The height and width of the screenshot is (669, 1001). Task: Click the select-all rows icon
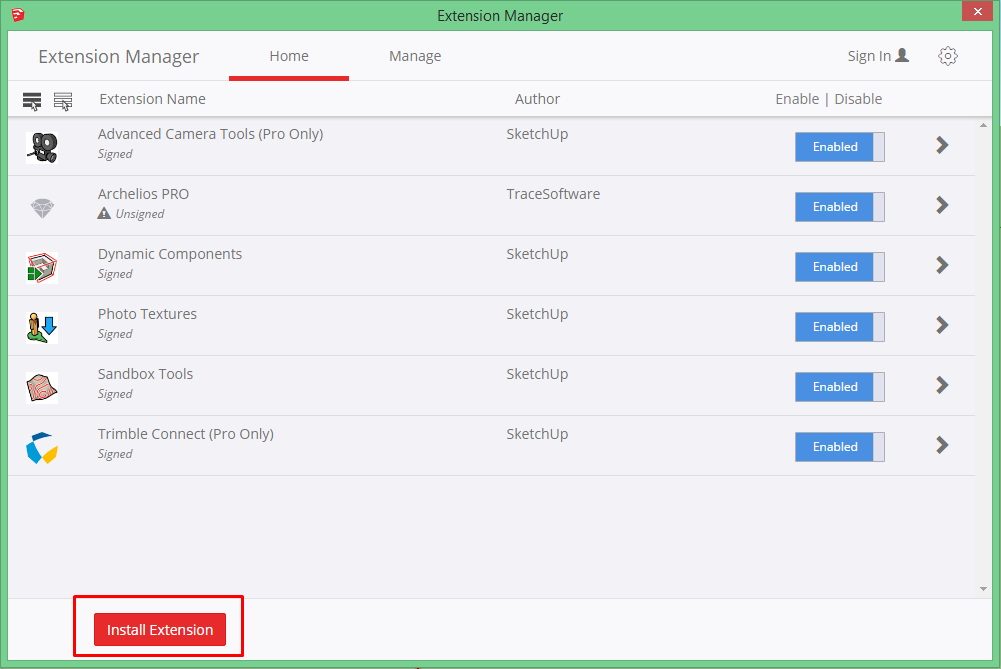[x=32, y=101]
